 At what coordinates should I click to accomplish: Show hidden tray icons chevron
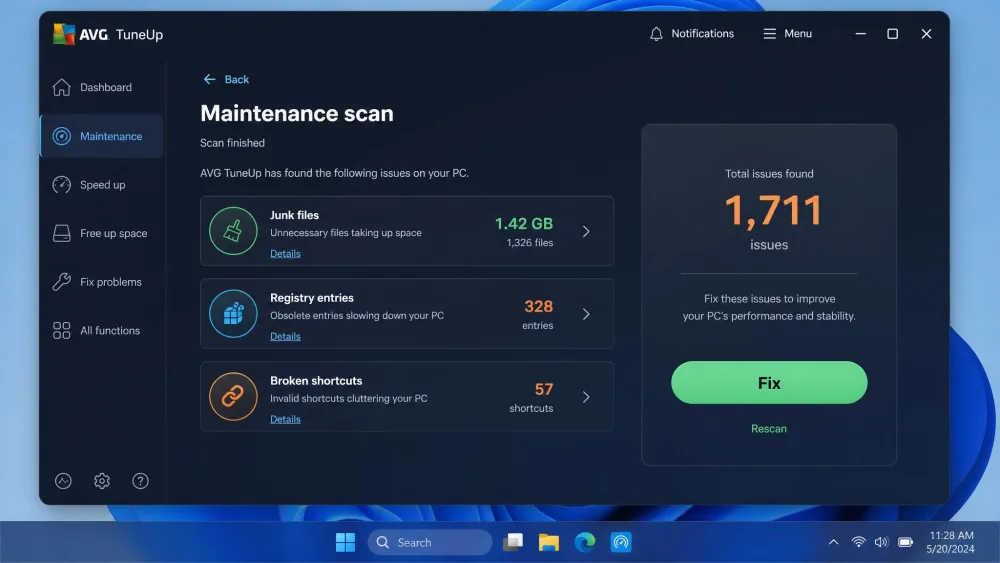pyautogui.click(x=834, y=543)
